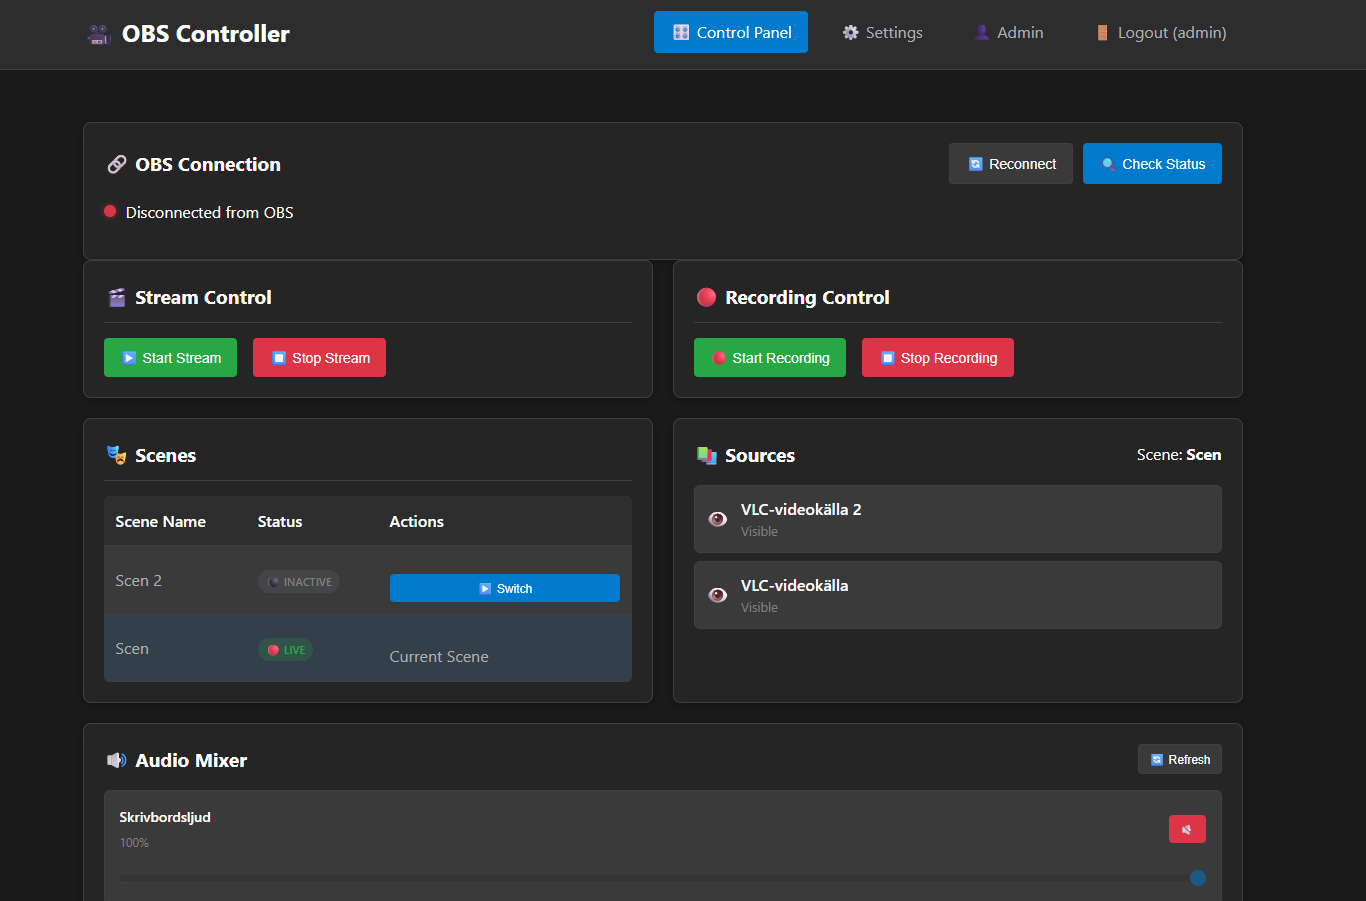The height and width of the screenshot is (901, 1366).
Task: Reconnect to OBS
Action: click(1011, 164)
